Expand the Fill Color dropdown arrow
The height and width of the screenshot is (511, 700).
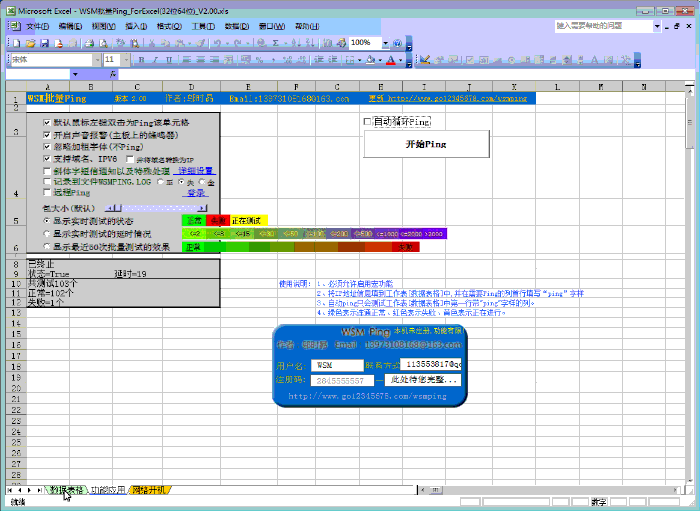(380, 60)
